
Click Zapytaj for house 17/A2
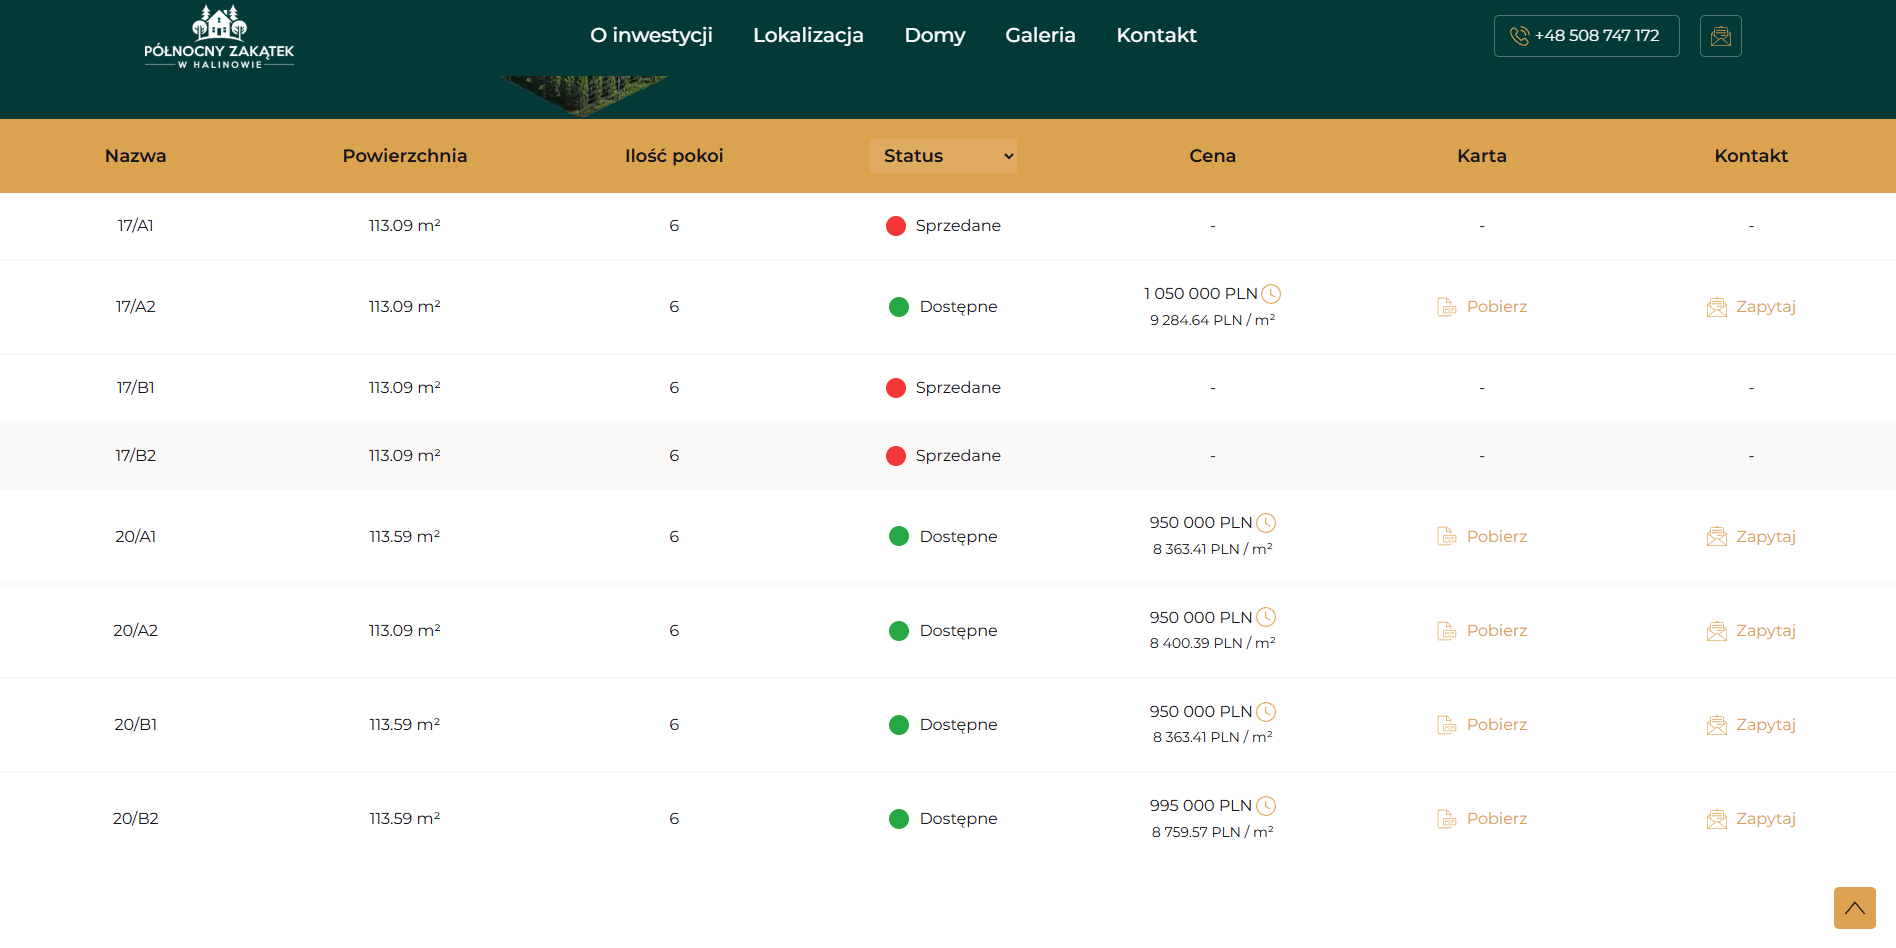1751,307
